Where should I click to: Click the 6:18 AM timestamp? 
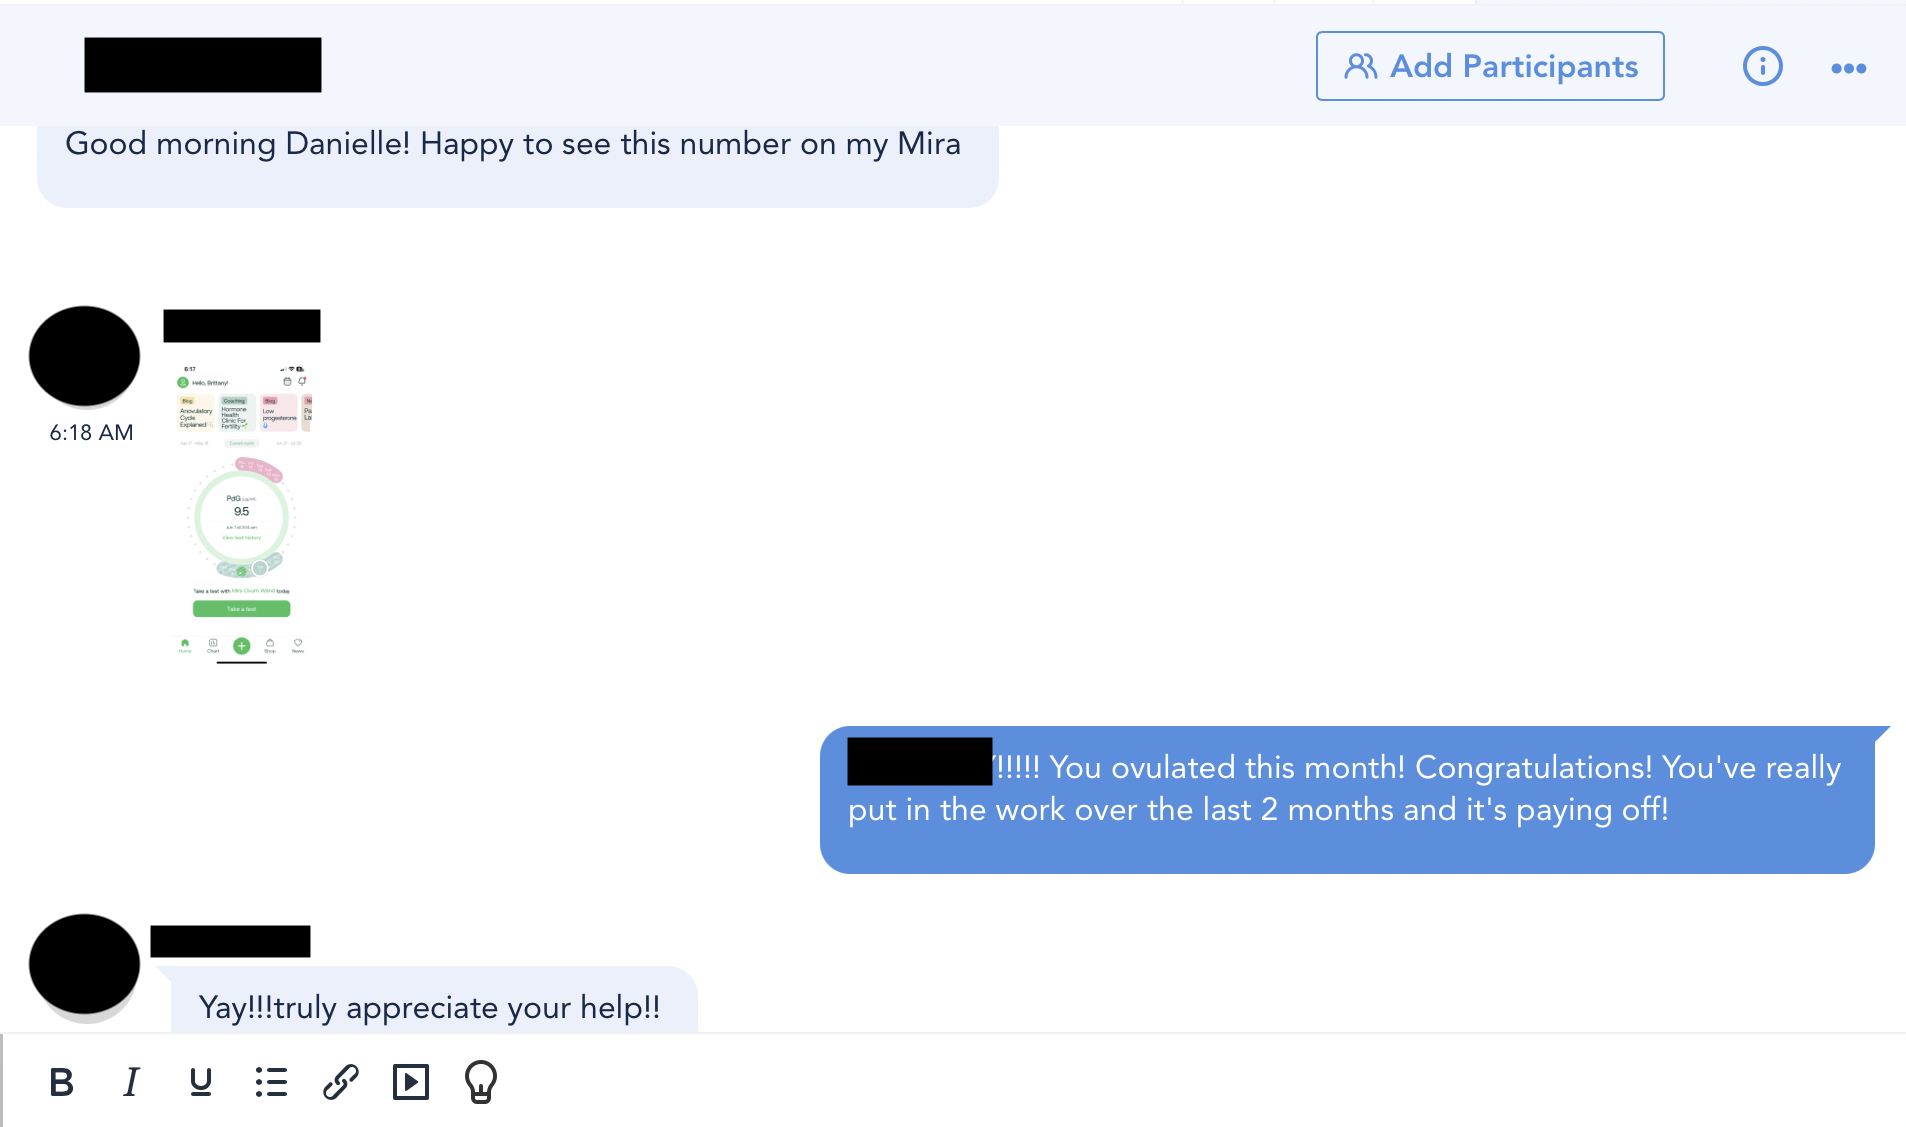coord(91,433)
